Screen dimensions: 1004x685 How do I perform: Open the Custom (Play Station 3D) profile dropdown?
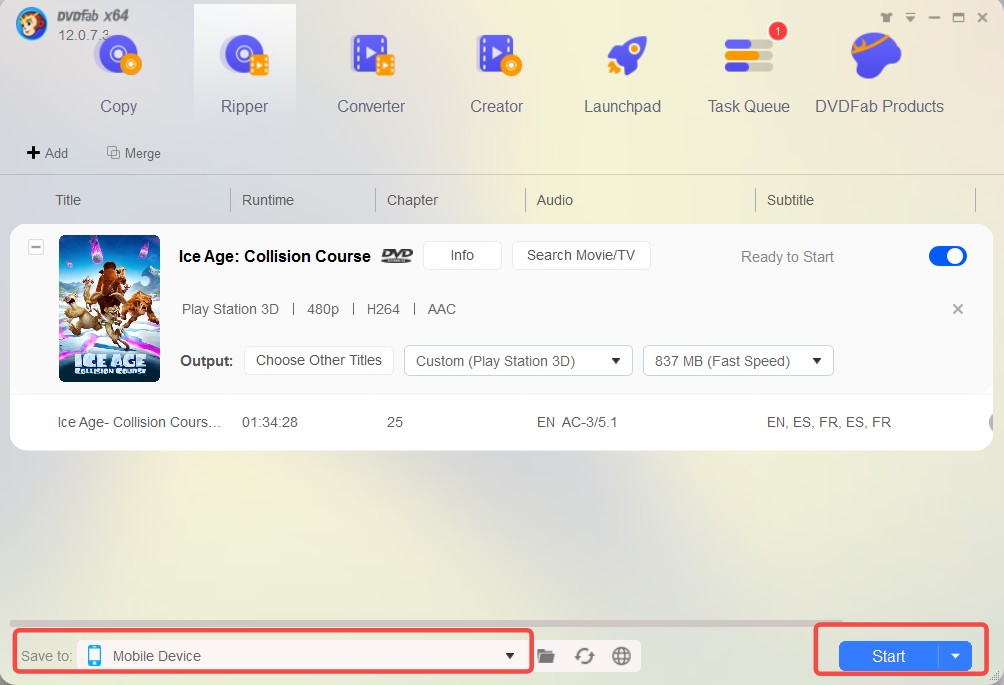(518, 361)
